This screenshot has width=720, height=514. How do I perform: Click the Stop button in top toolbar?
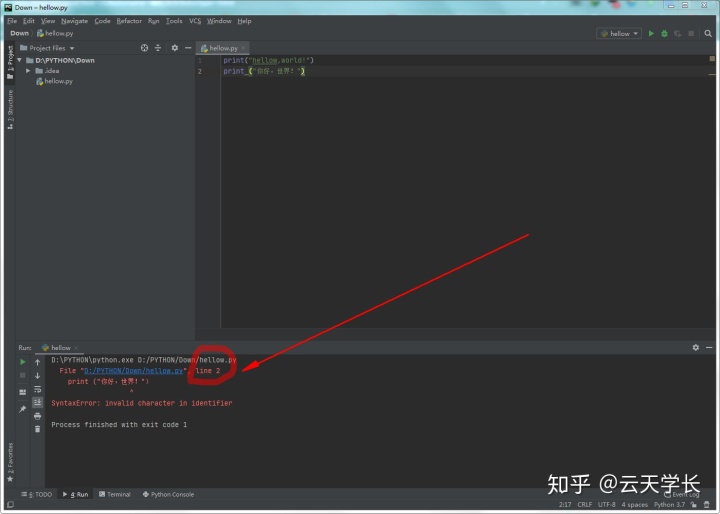coord(691,34)
